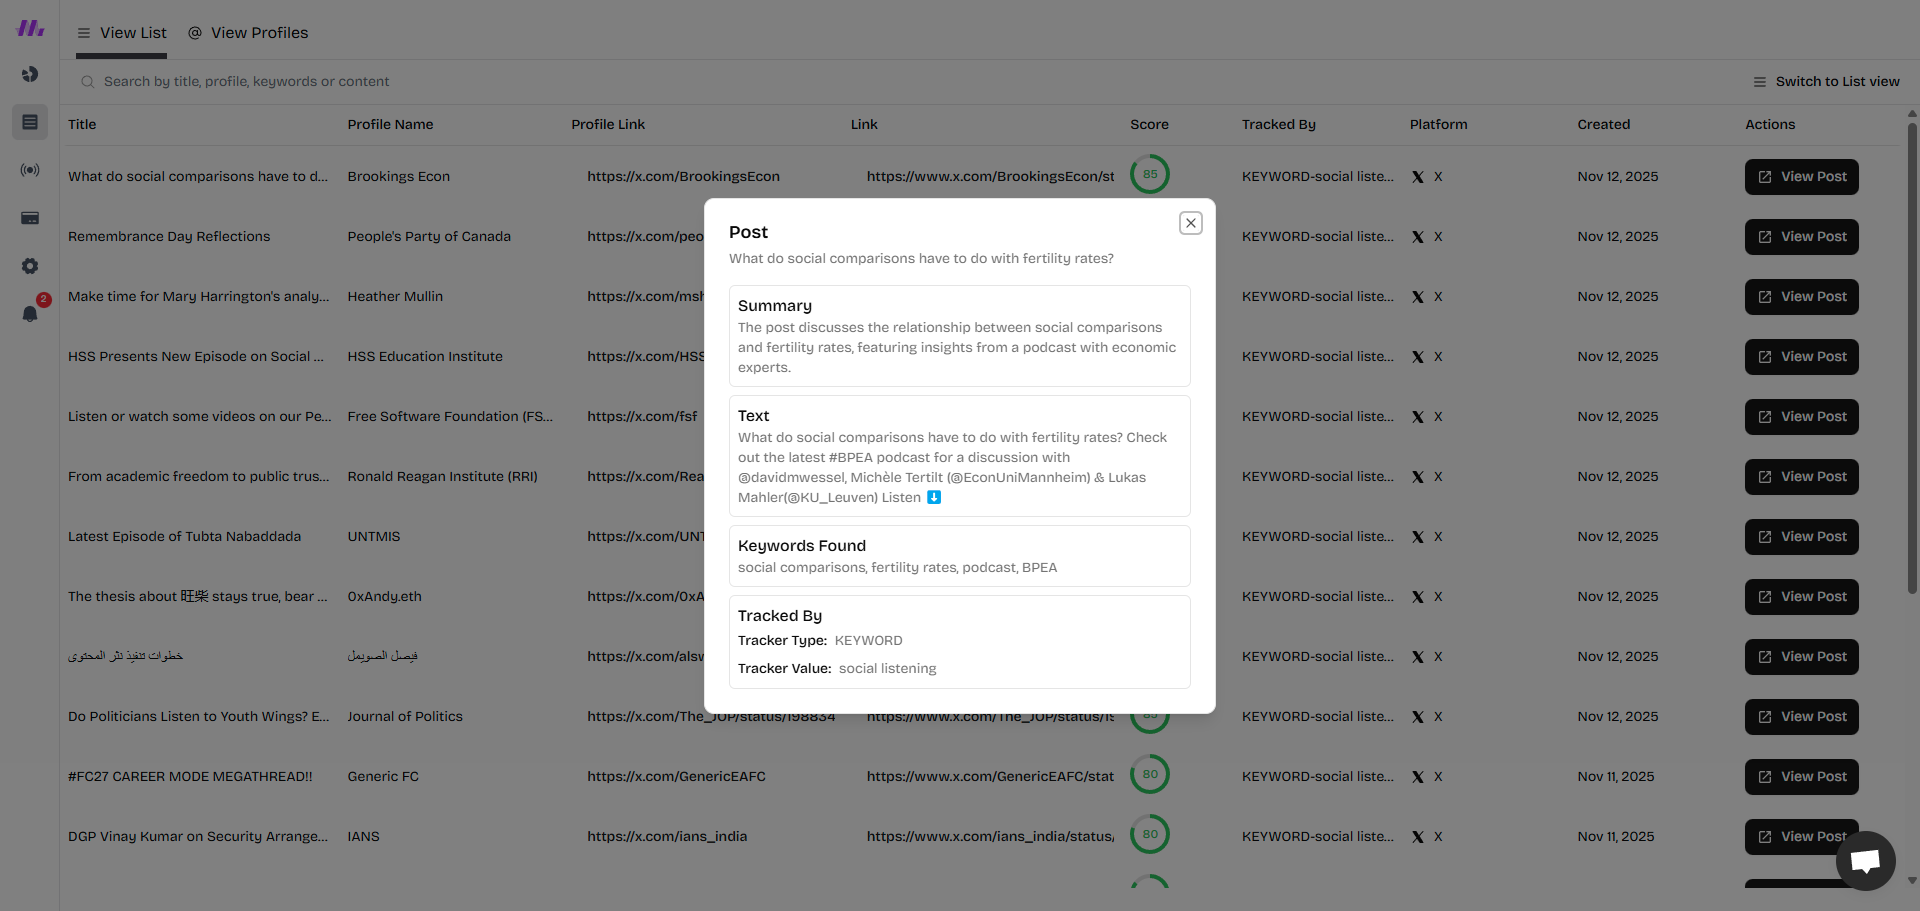Open the Title column header to sort
This screenshot has width=1920, height=911.
[x=81, y=124]
